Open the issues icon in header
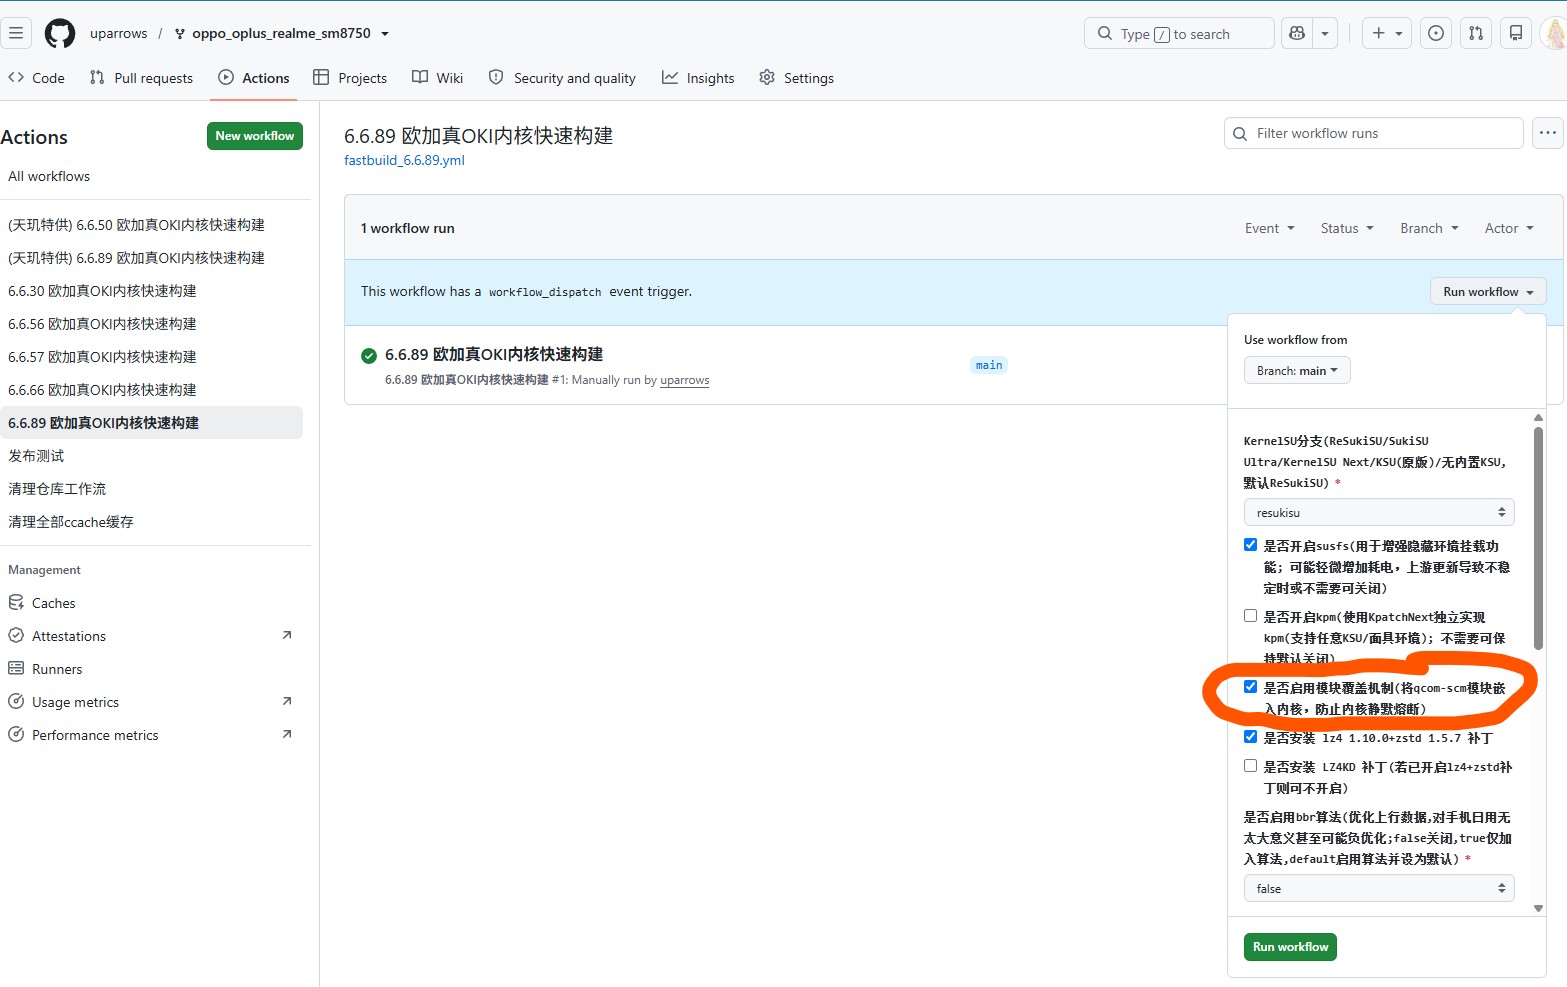 point(1436,33)
